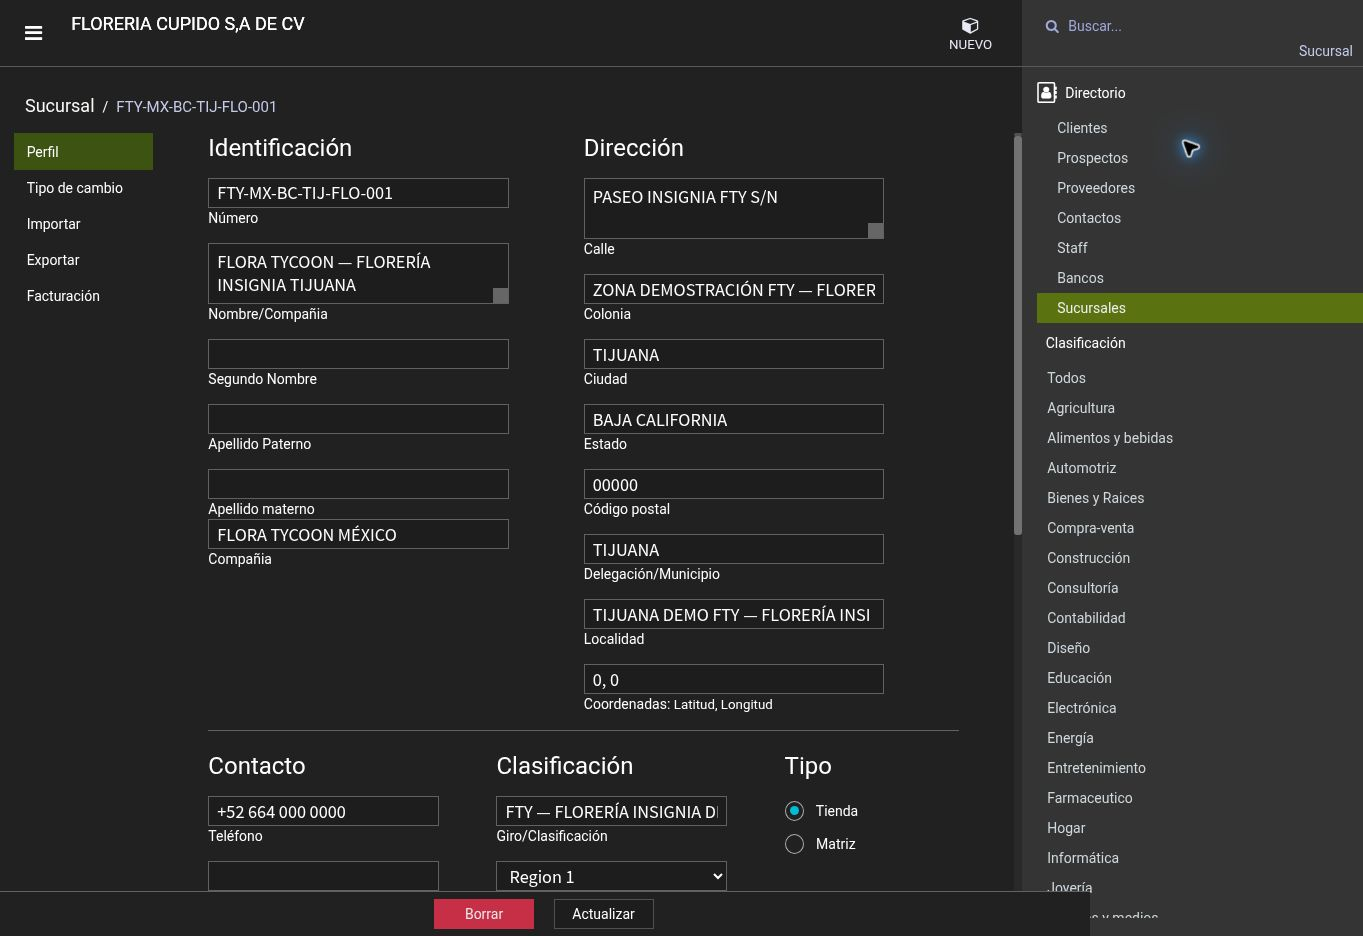
Task: Open Contactos in the directory
Action: [x=1089, y=218]
